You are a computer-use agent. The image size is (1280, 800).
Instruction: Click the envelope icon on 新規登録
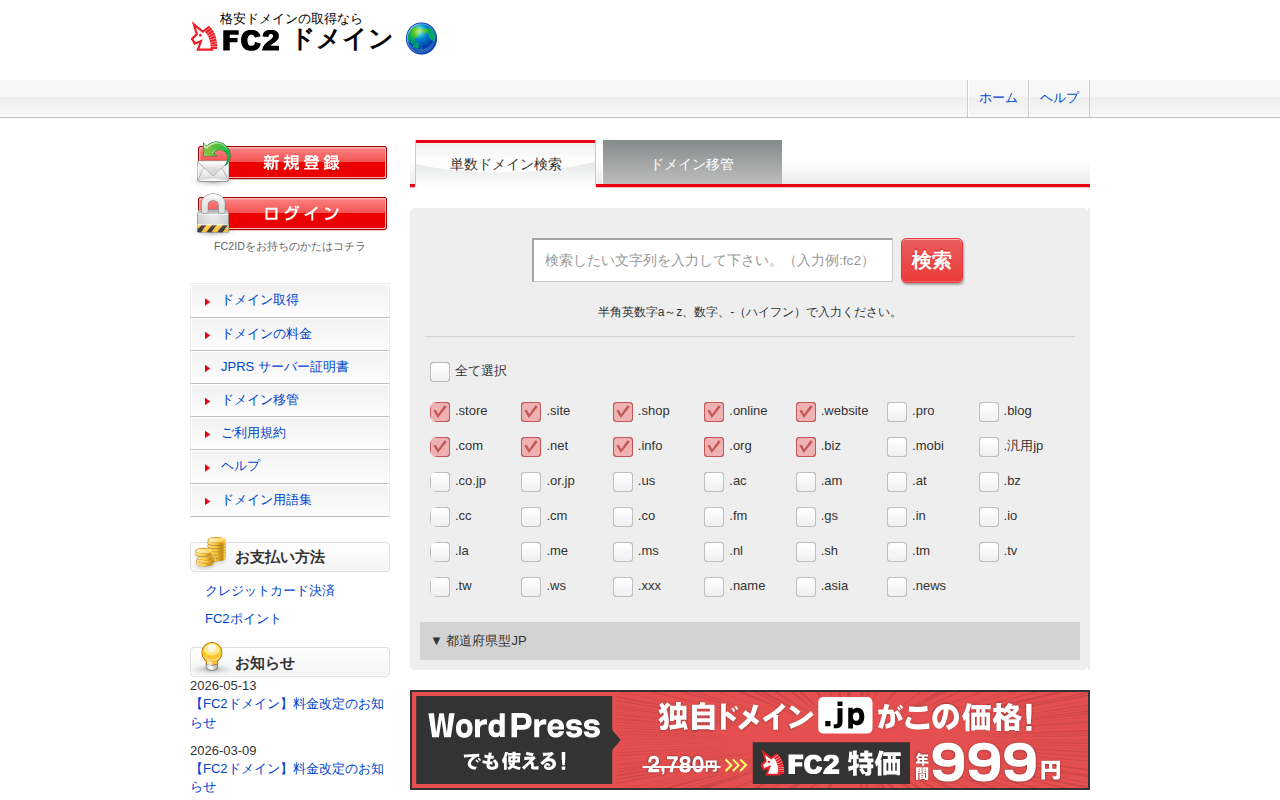[213, 162]
